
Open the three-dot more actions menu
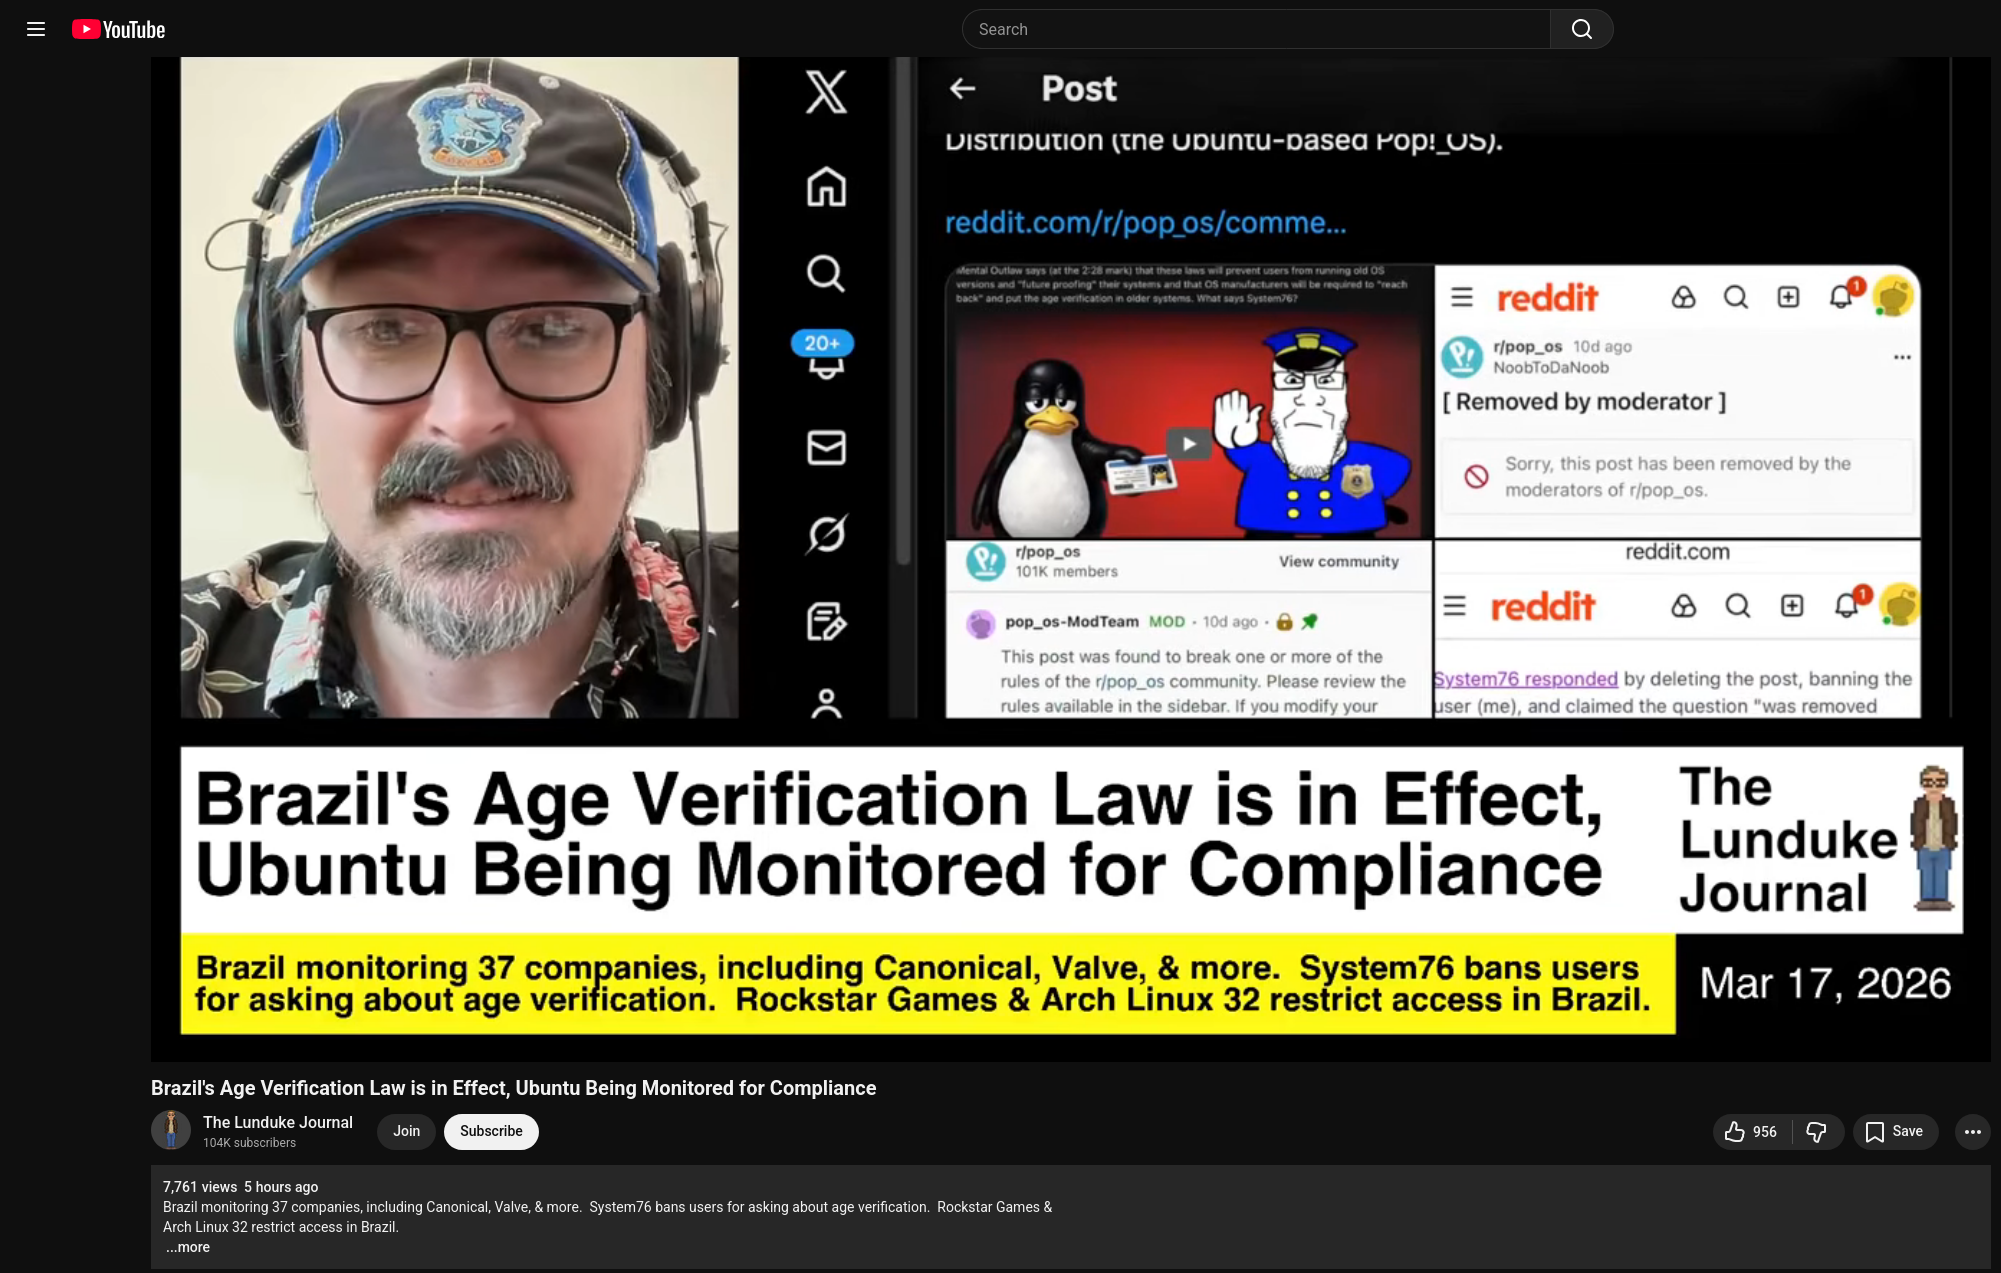coord(1972,1131)
